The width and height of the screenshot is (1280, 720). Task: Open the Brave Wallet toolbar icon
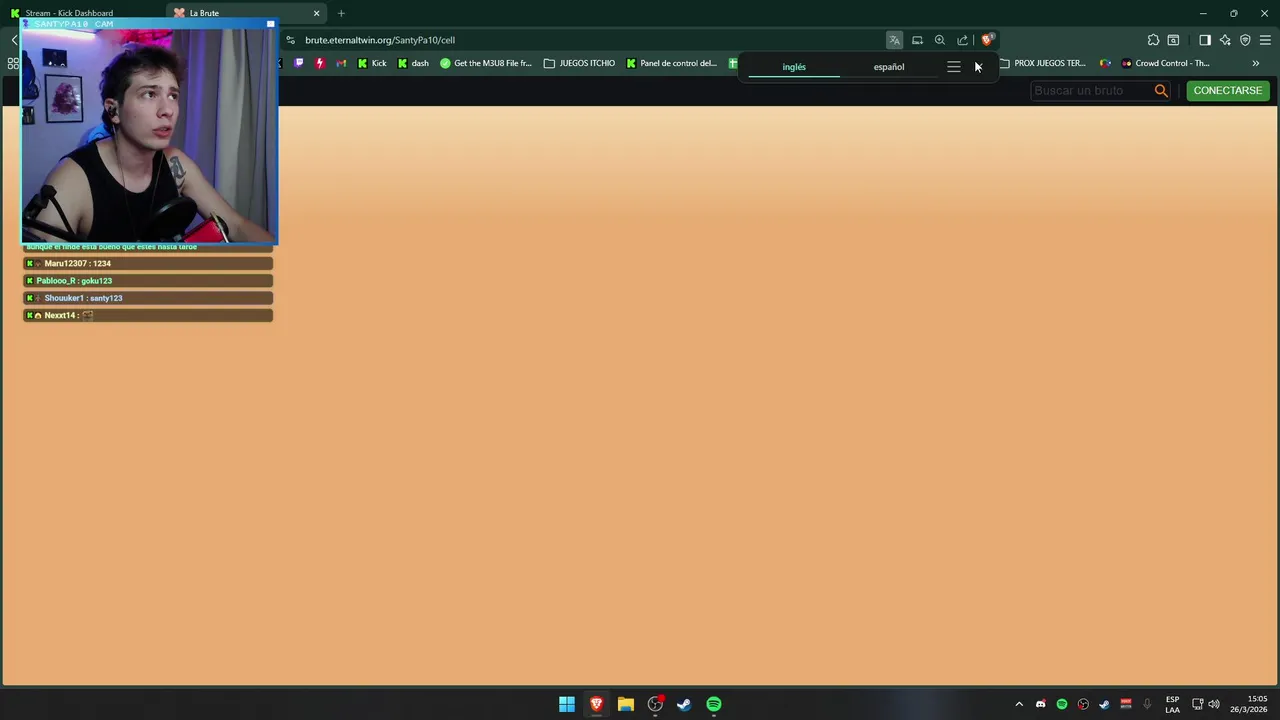(x=1173, y=40)
